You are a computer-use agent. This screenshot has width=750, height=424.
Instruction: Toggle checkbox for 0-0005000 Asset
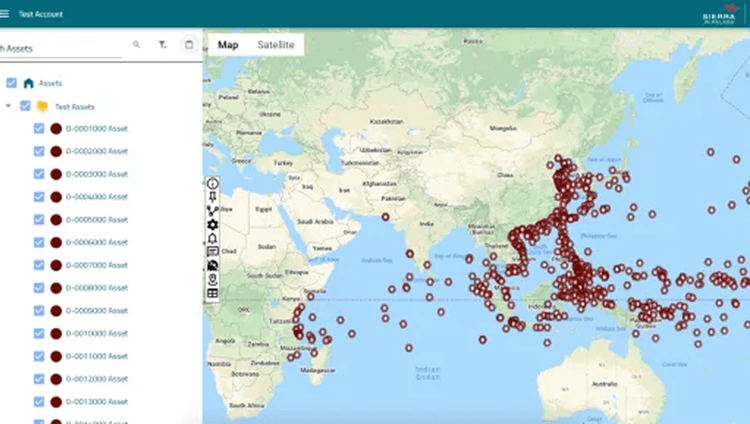pyautogui.click(x=39, y=220)
